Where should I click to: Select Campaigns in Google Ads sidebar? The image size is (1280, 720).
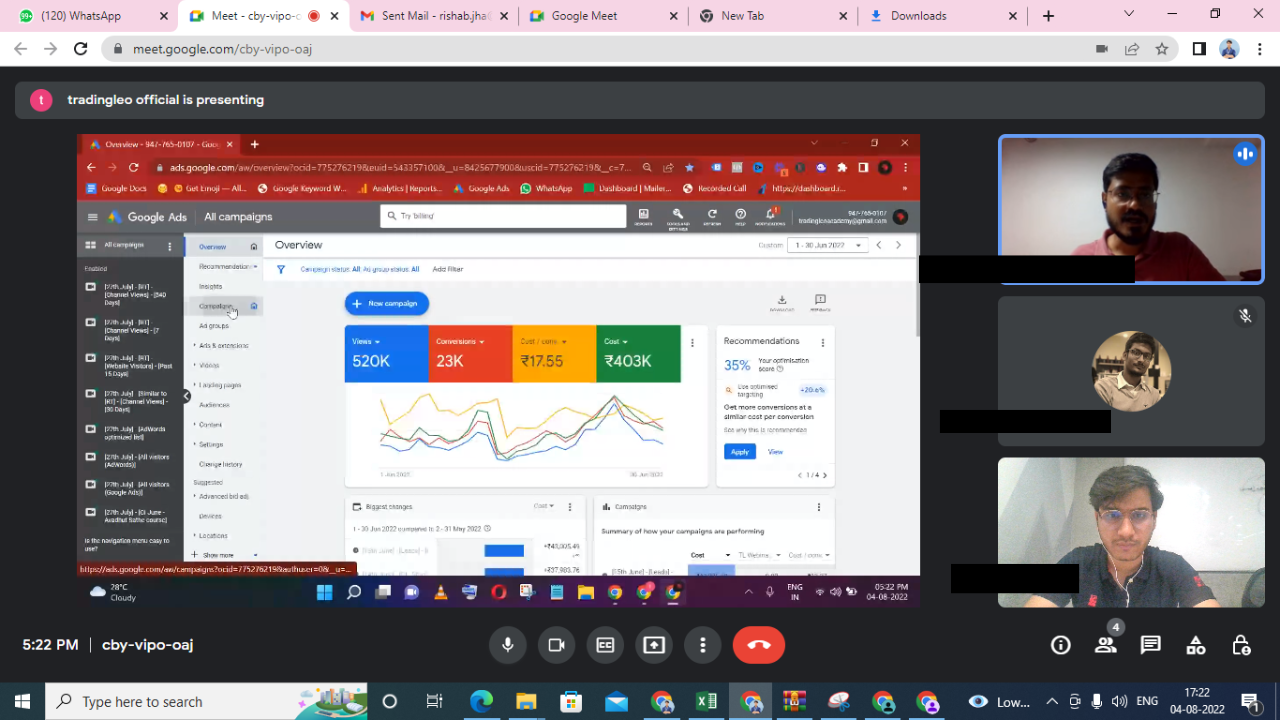coord(215,306)
